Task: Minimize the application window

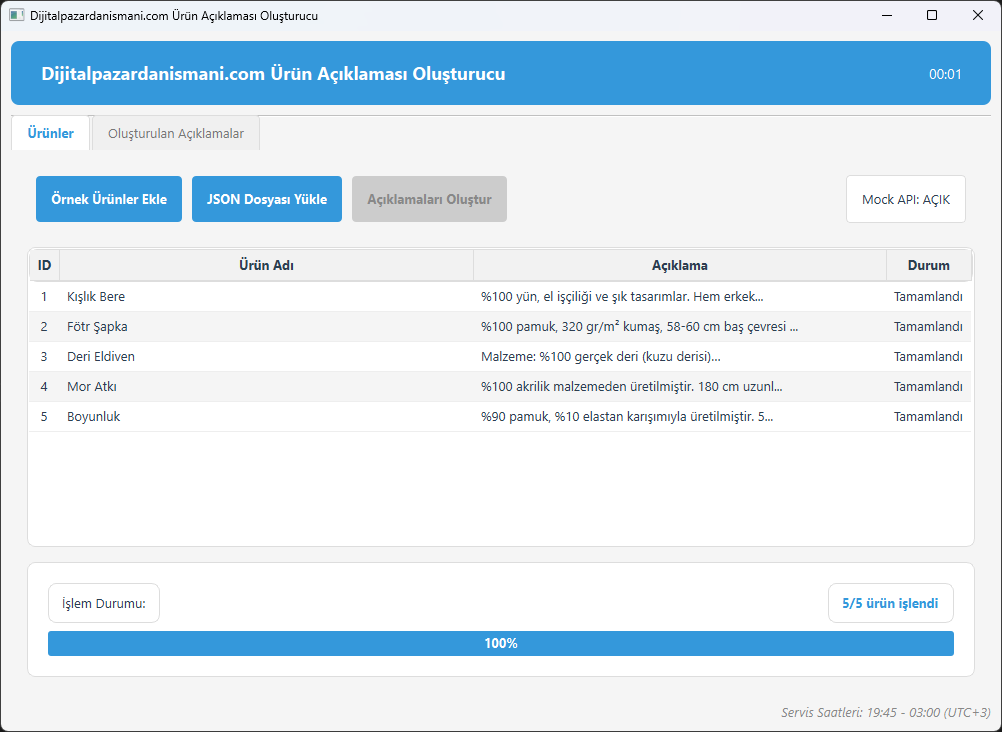Action: click(886, 15)
